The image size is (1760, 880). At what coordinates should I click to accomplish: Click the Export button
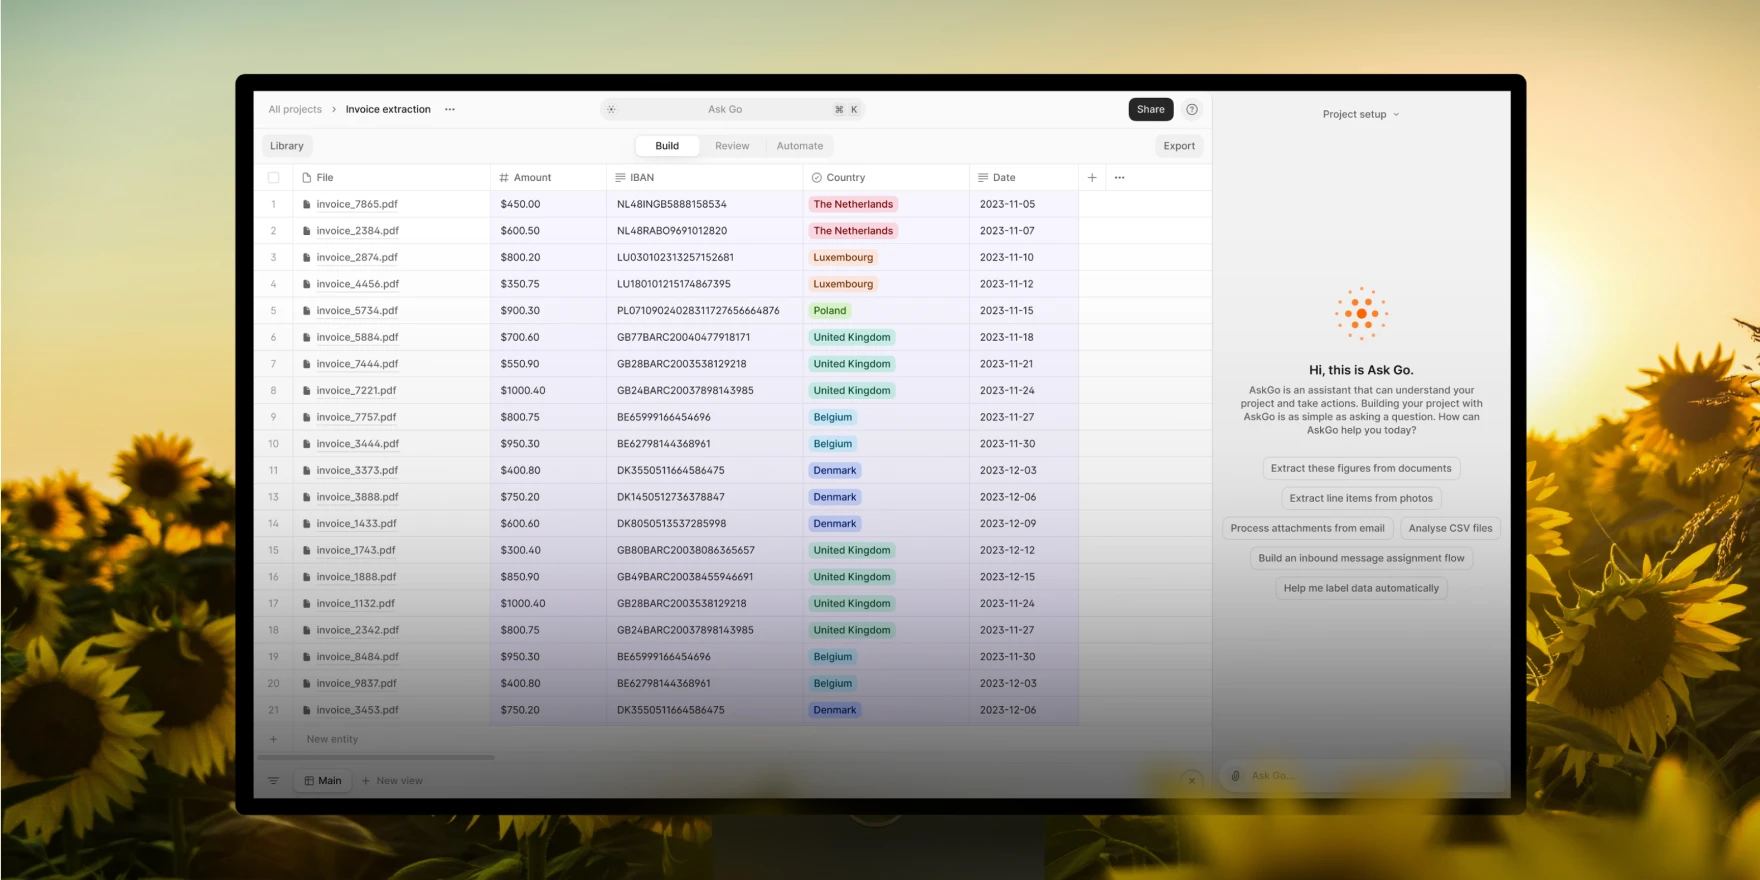pos(1179,146)
